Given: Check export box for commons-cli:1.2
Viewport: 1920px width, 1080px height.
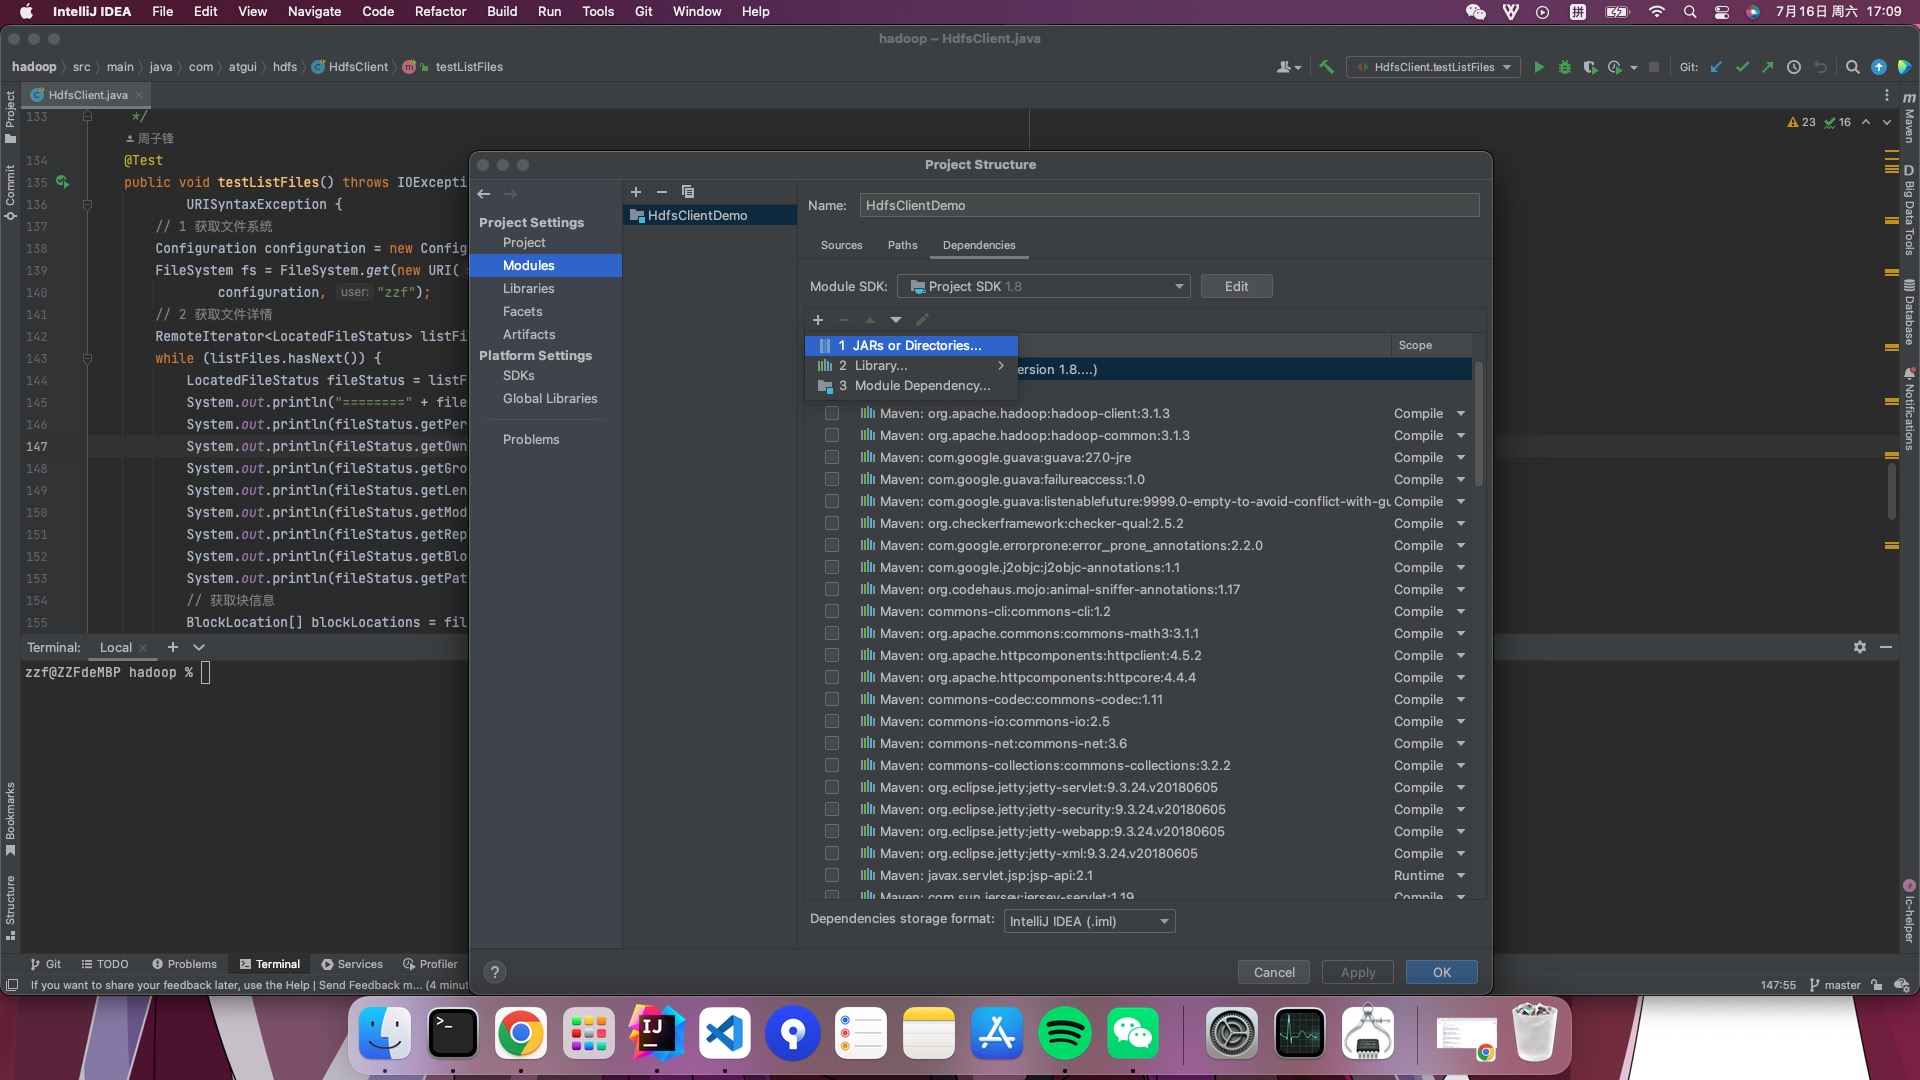Looking at the screenshot, I should click(x=832, y=611).
